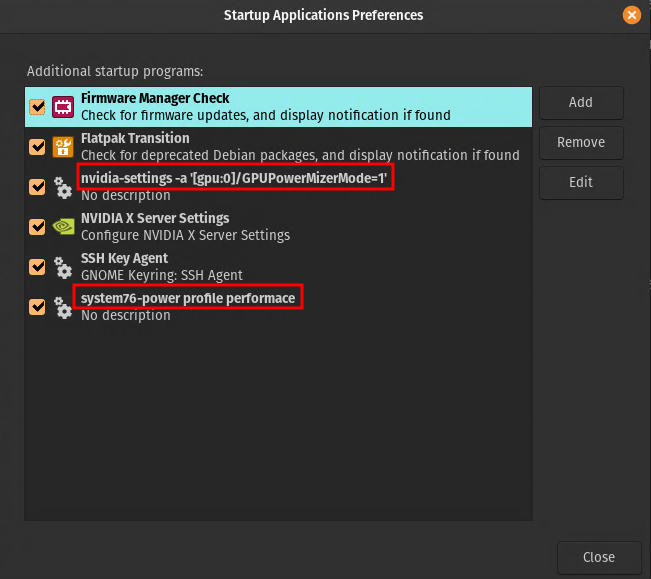Disable the Flatpak Transition startup entry checkbox
Viewport: 651px width, 579px height.
(x=37, y=147)
